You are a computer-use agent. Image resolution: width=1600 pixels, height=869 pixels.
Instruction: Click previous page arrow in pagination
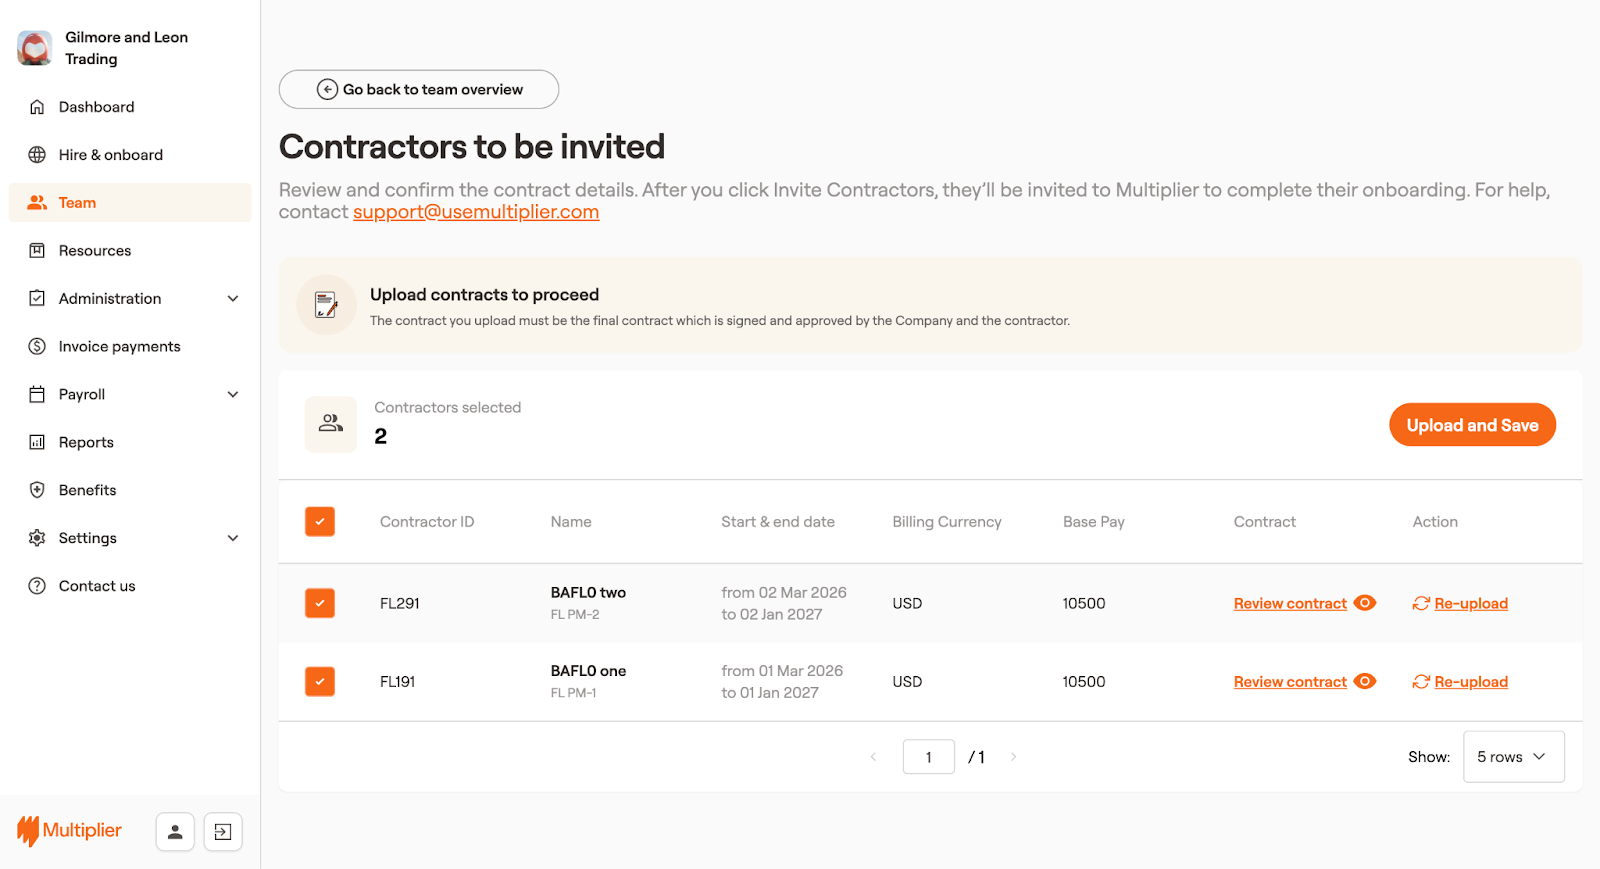[x=873, y=757]
